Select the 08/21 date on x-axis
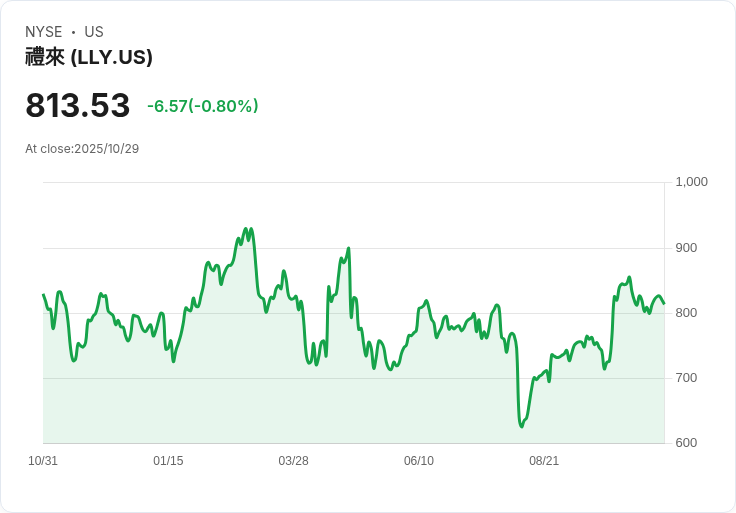This screenshot has width=736, height=513. tap(544, 461)
